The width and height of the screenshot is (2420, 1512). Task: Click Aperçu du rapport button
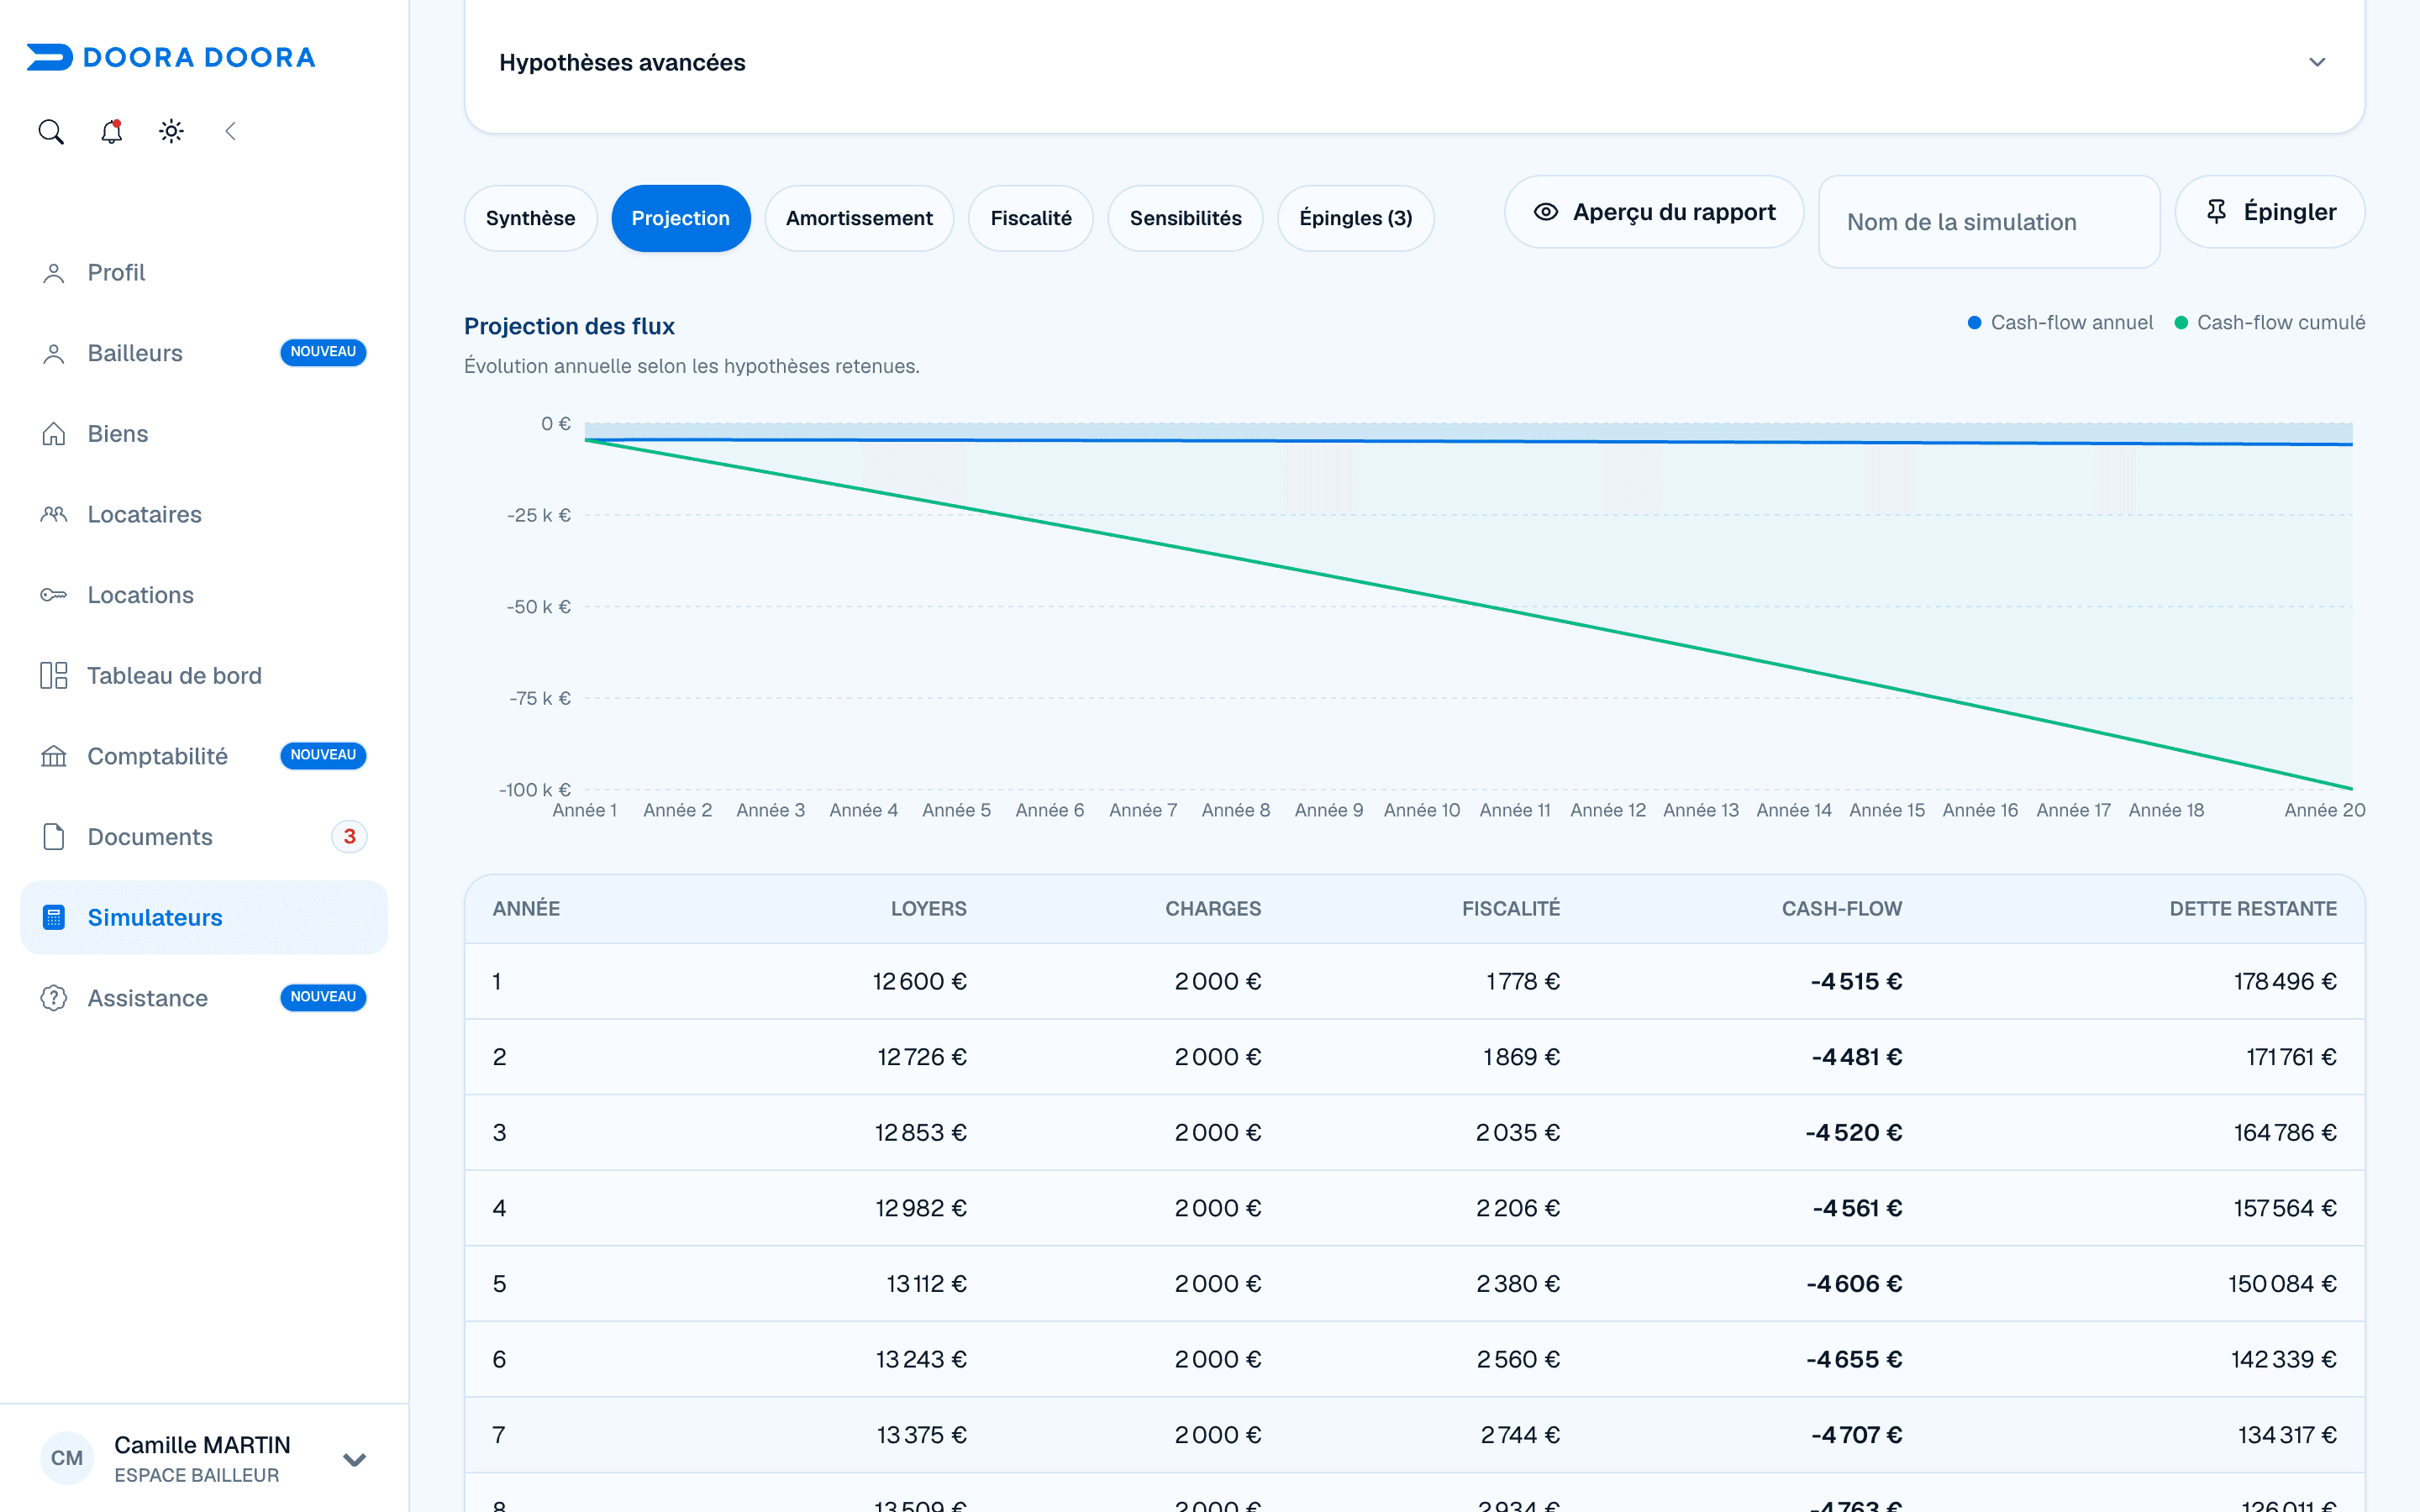[x=1654, y=212]
